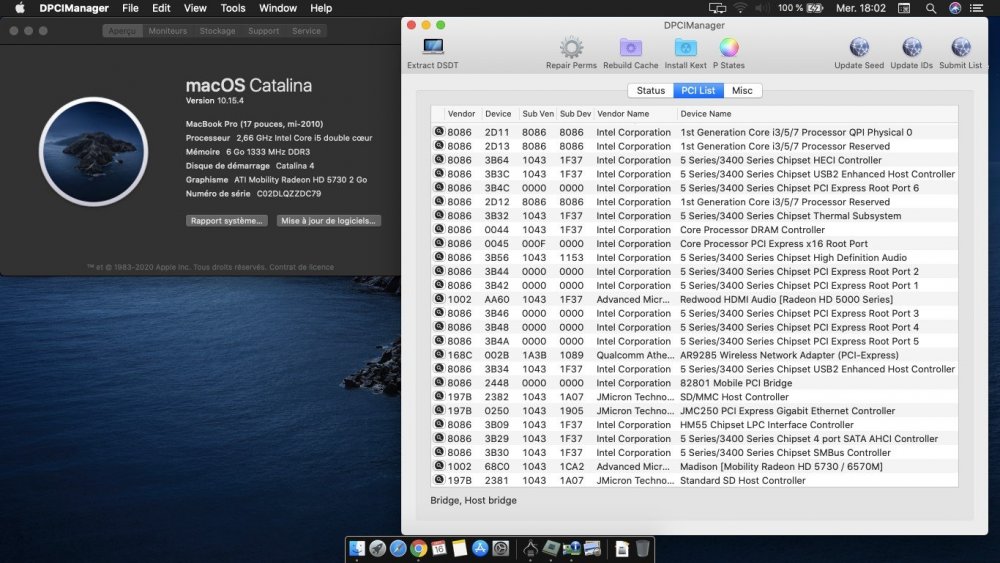
Task: Open Finder from the dock
Action: tap(357, 548)
